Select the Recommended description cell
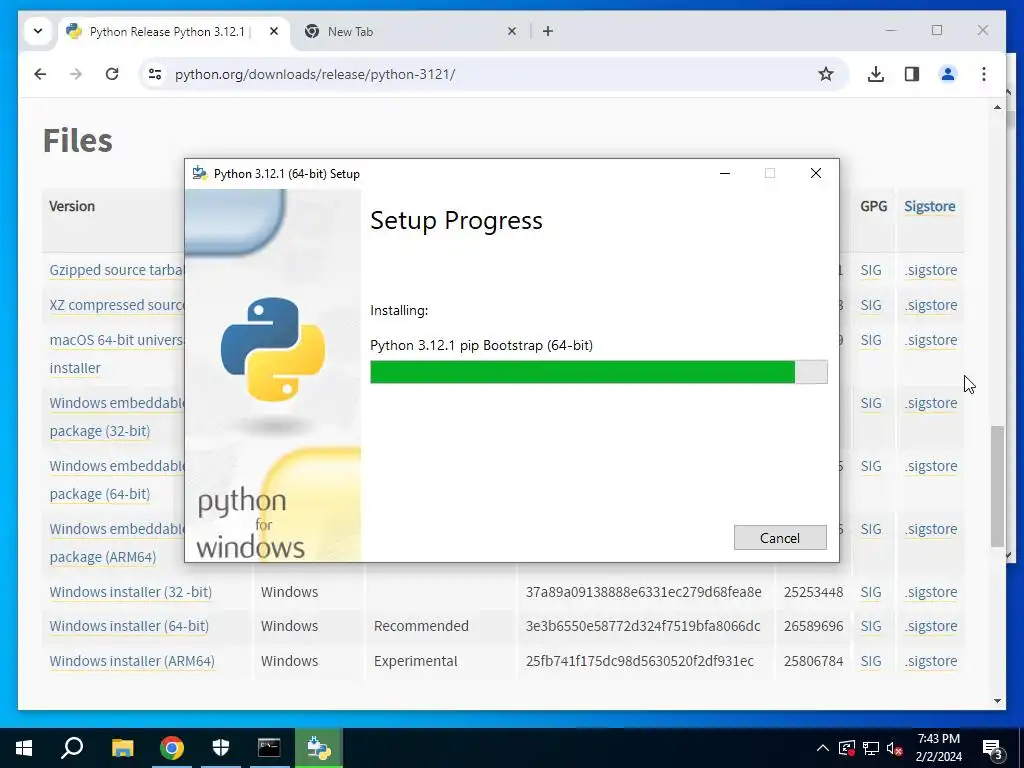Screen dimensions: 1024x768 click(421, 626)
